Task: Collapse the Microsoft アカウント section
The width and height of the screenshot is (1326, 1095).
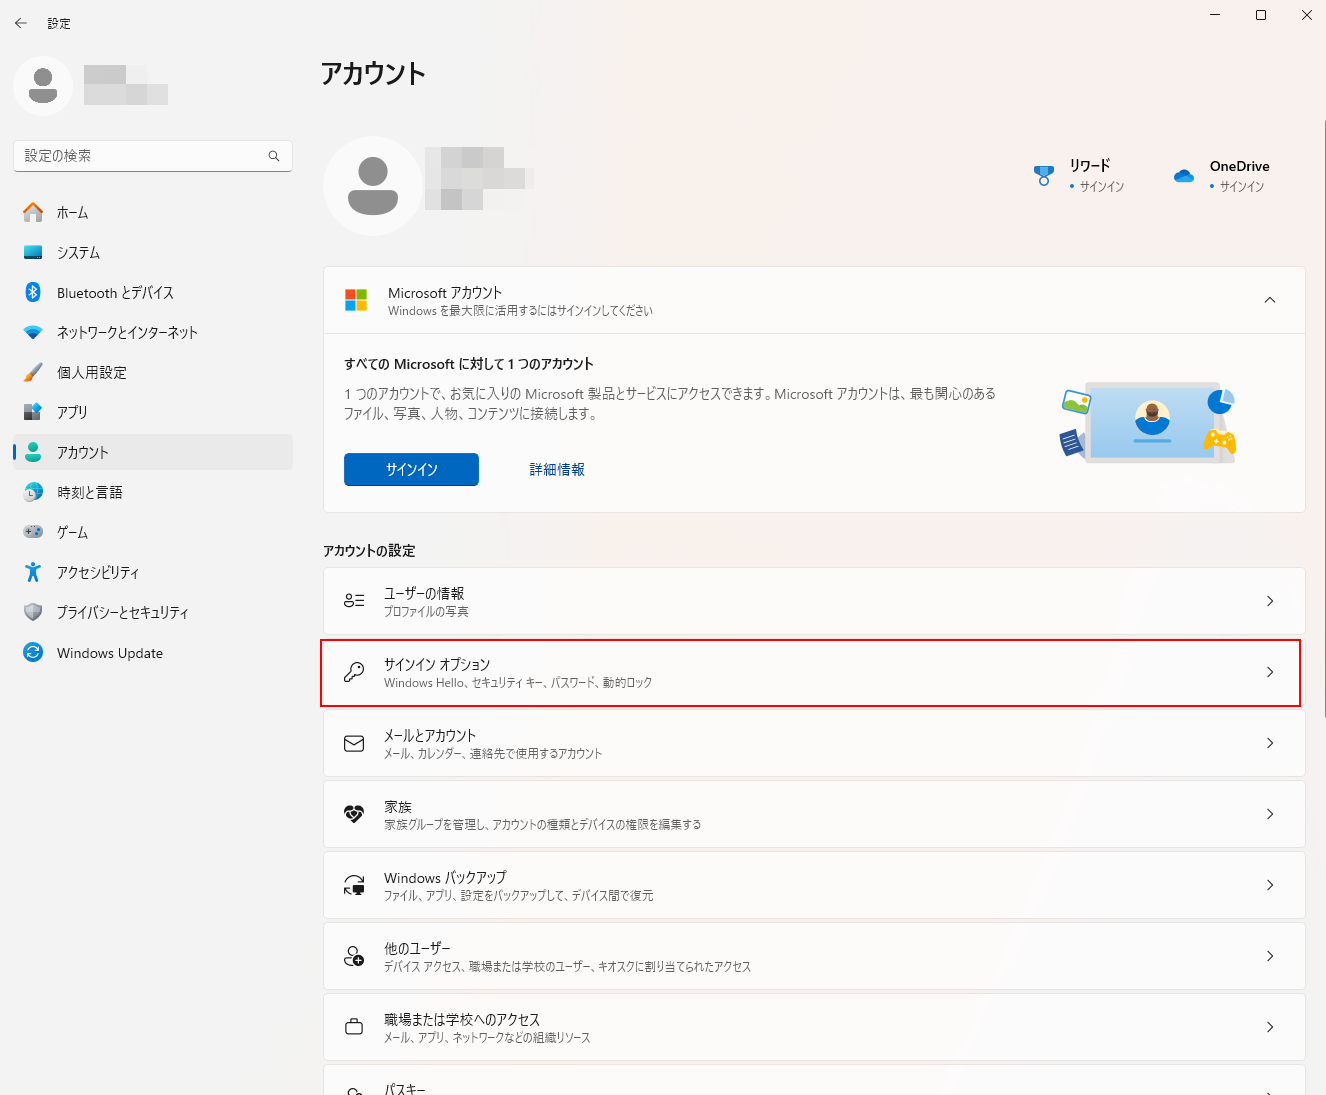Action: pos(1270,300)
